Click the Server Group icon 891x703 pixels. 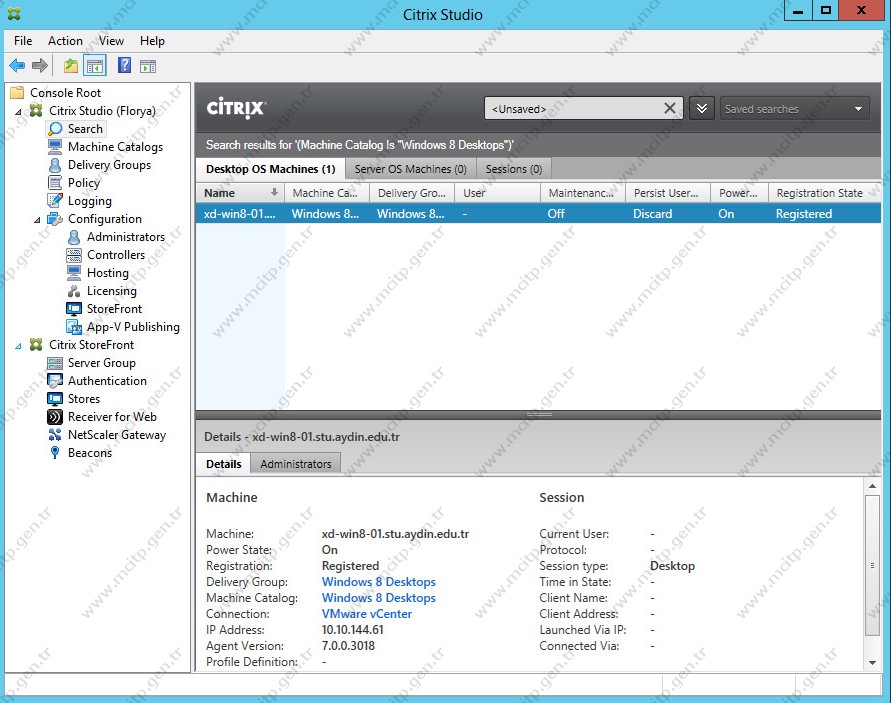click(55, 363)
